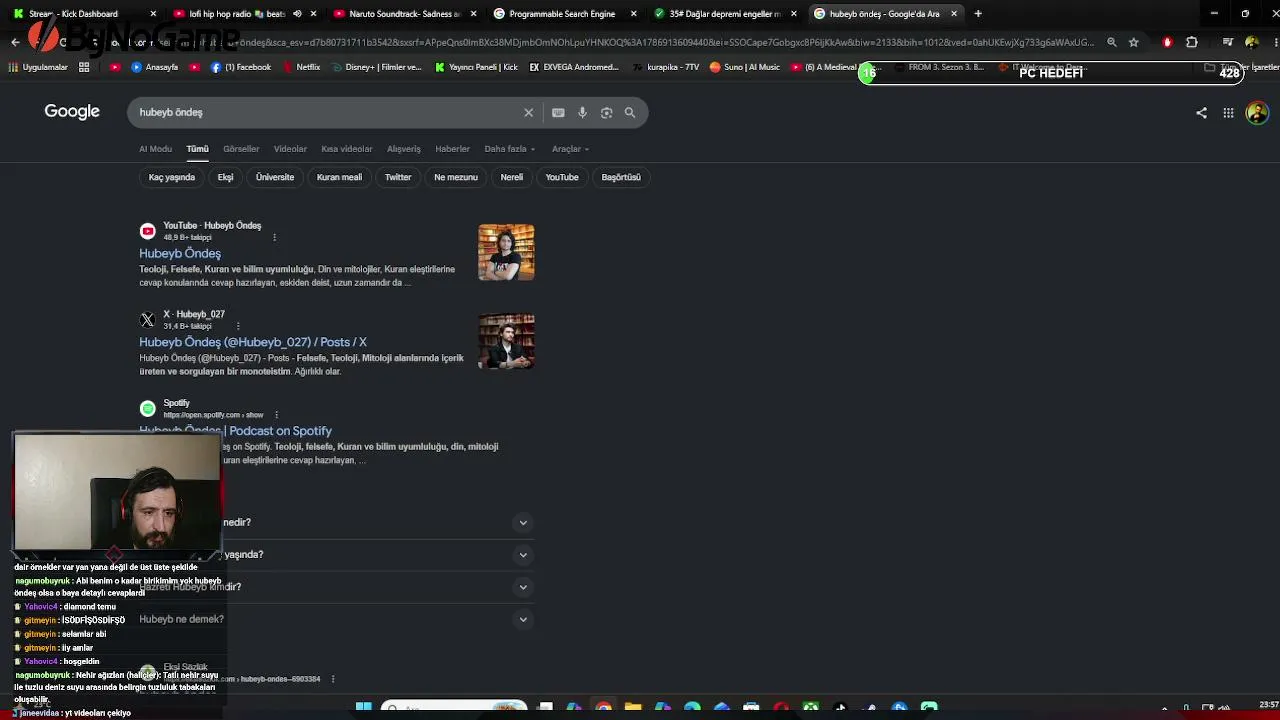Open File Explorer from the taskbar
This screenshot has height=720, width=1280.
click(633, 709)
